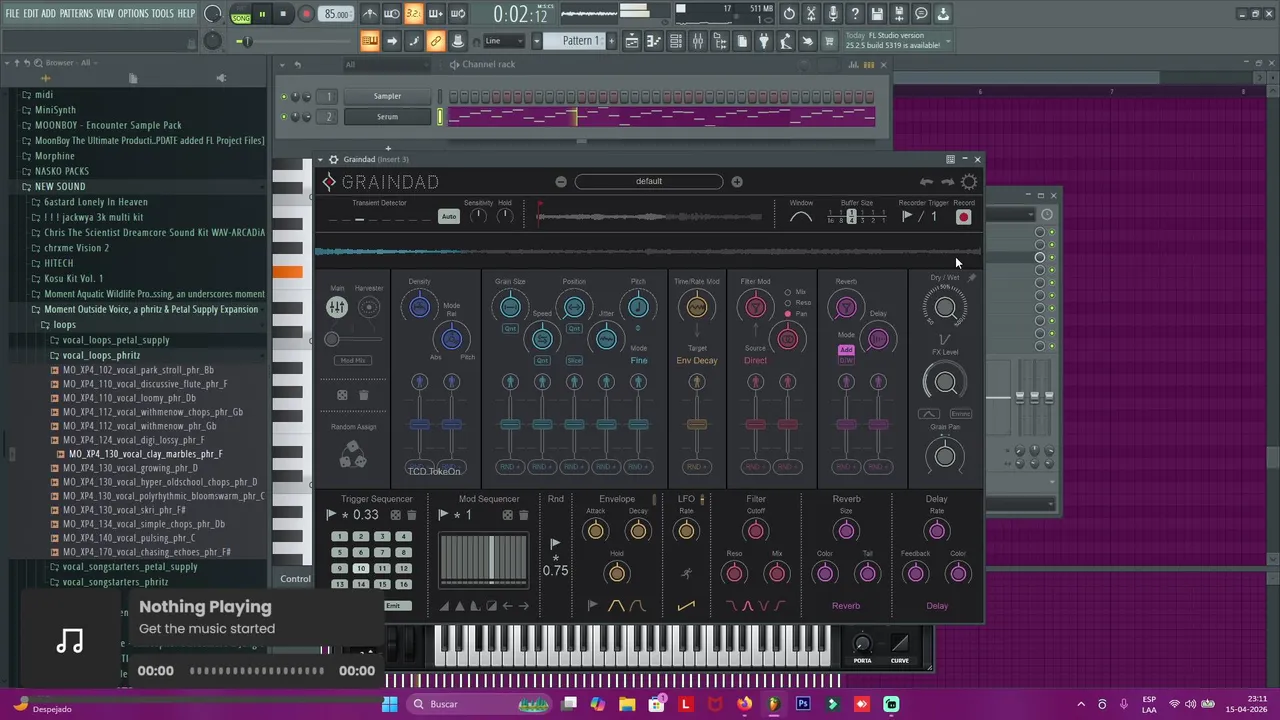The width and height of the screenshot is (1280, 720).
Task: Open Graindad settings gear
Action: (969, 181)
